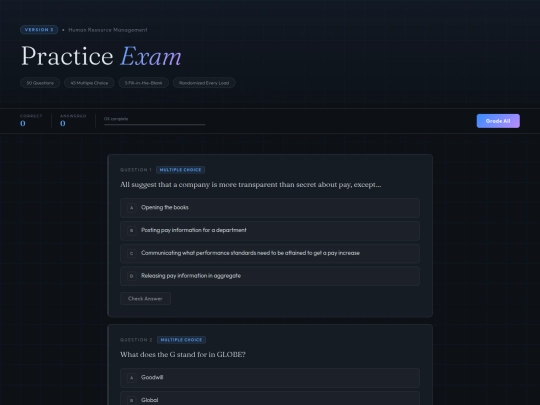Click the 5 Fill-in-the-Blank pill
Image resolution: width=540 pixels, height=405 pixels.
[144, 83]
